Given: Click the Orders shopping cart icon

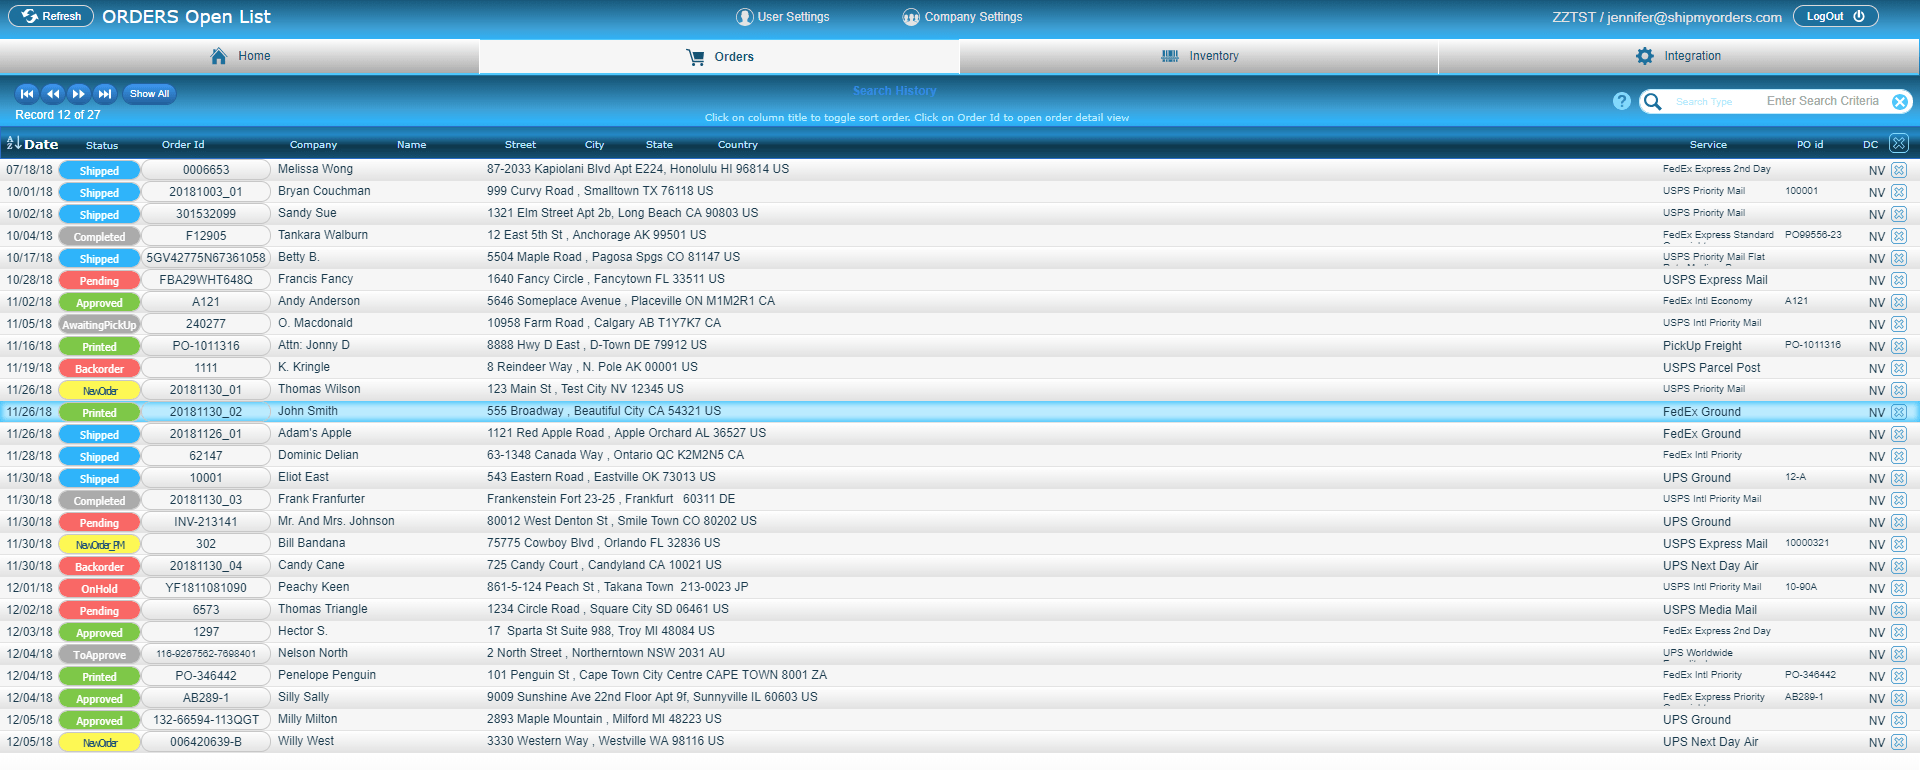Looking at the screenshot, I should [695, 57].
